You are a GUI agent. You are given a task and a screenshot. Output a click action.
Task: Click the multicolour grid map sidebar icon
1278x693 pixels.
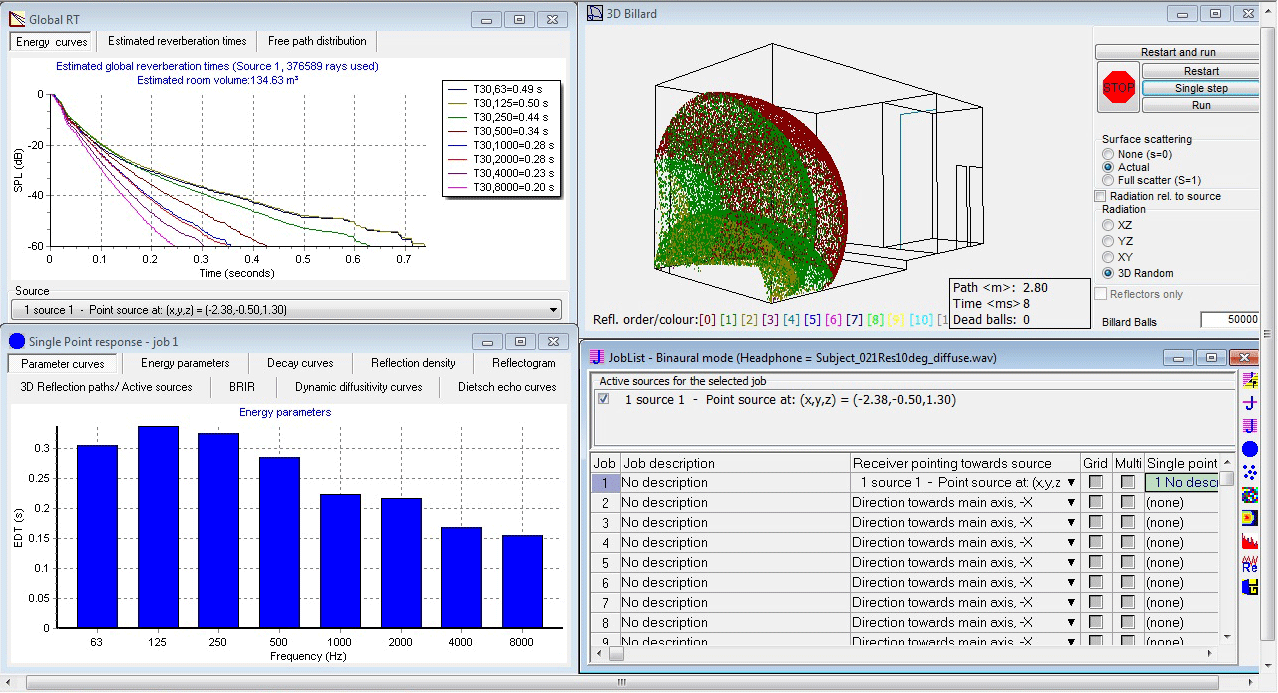1249,495
